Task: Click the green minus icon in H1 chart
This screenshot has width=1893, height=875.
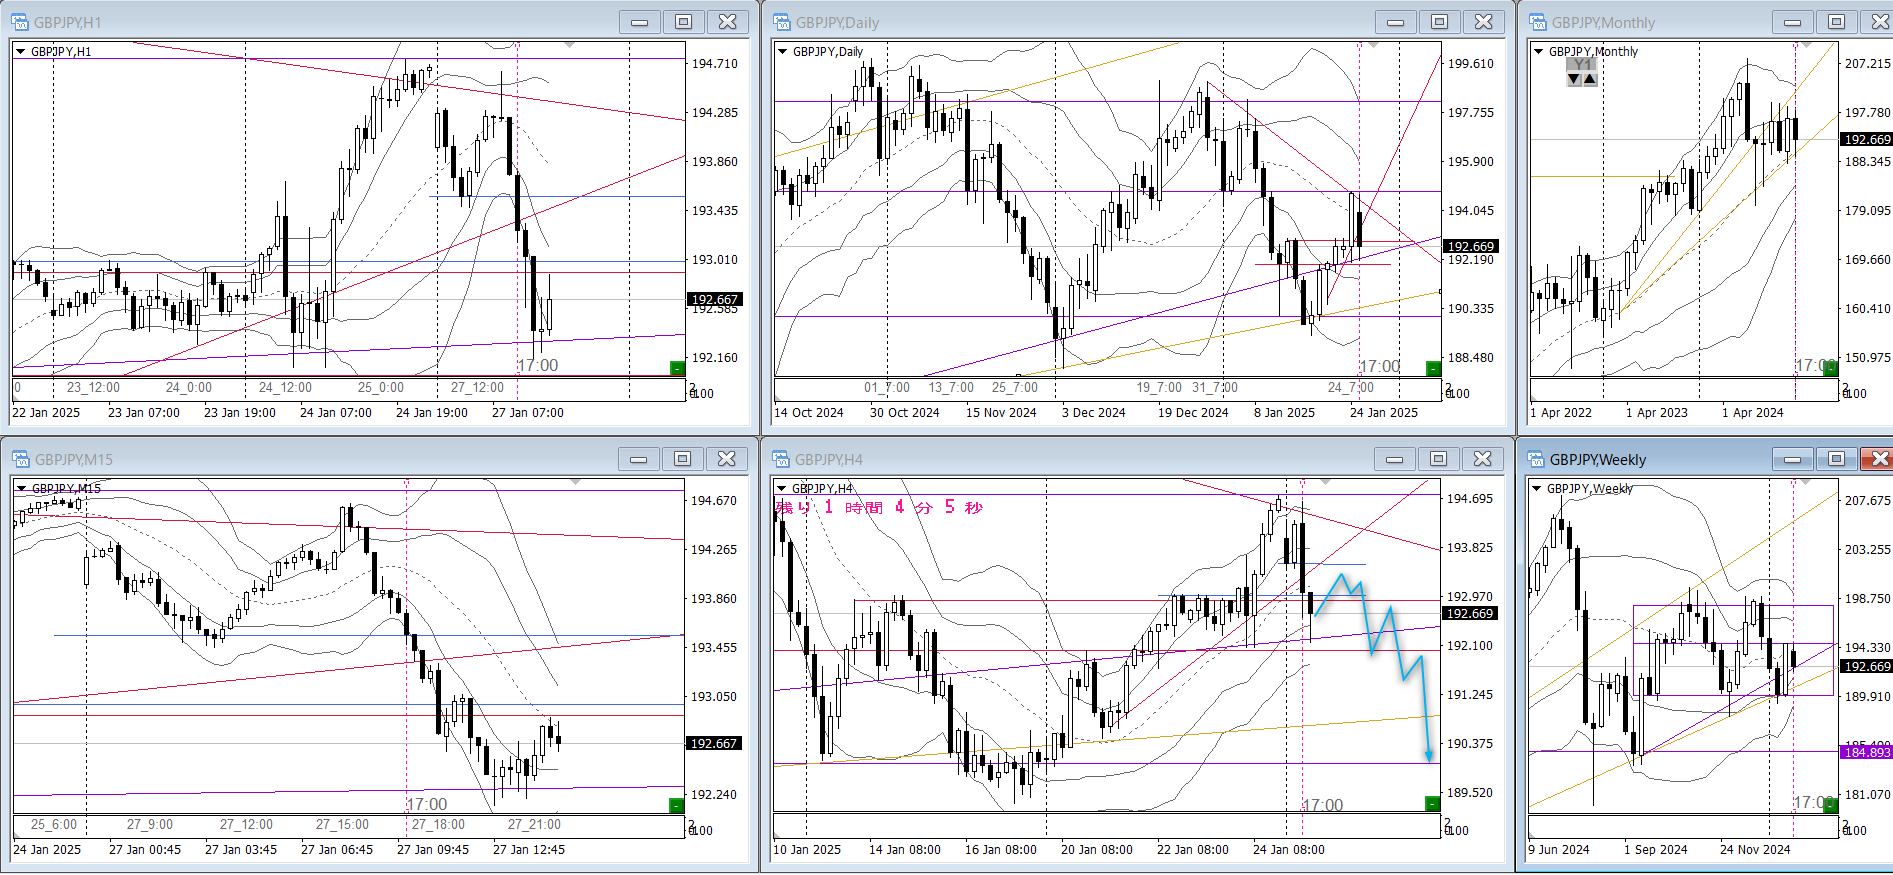Action: coord(676,368)
